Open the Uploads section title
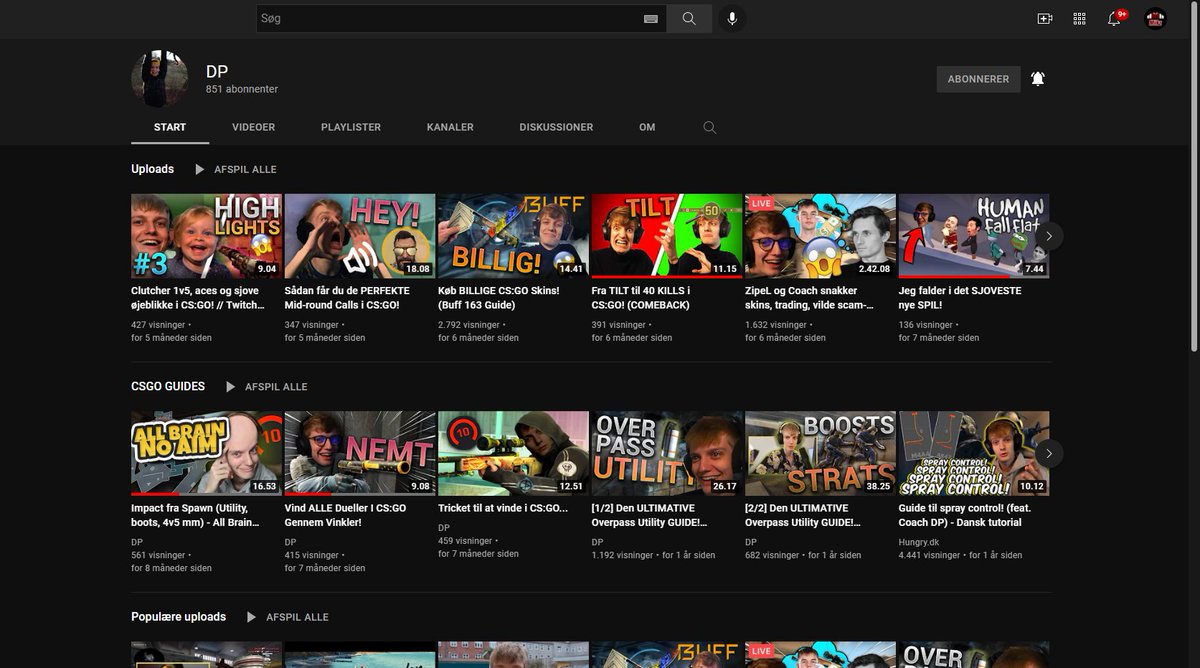The height and width of the screenshot is (668, 1200). 152,169
